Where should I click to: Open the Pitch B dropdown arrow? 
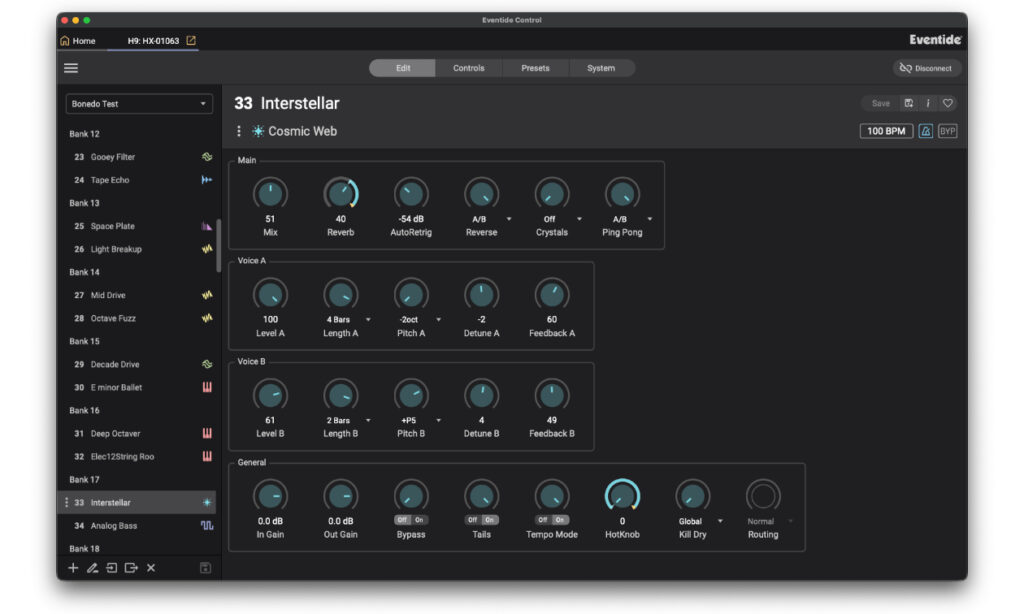pyautogui.click(x=439, y=420)
